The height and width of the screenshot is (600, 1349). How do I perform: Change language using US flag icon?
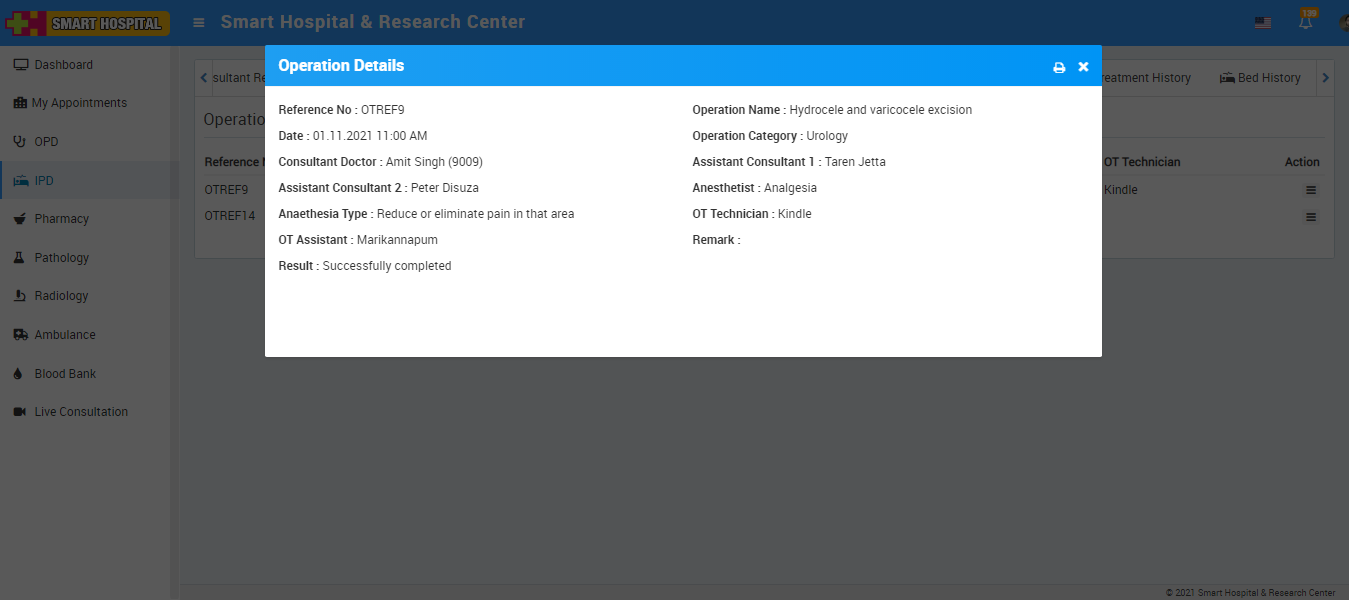[x=1263, y=23]
